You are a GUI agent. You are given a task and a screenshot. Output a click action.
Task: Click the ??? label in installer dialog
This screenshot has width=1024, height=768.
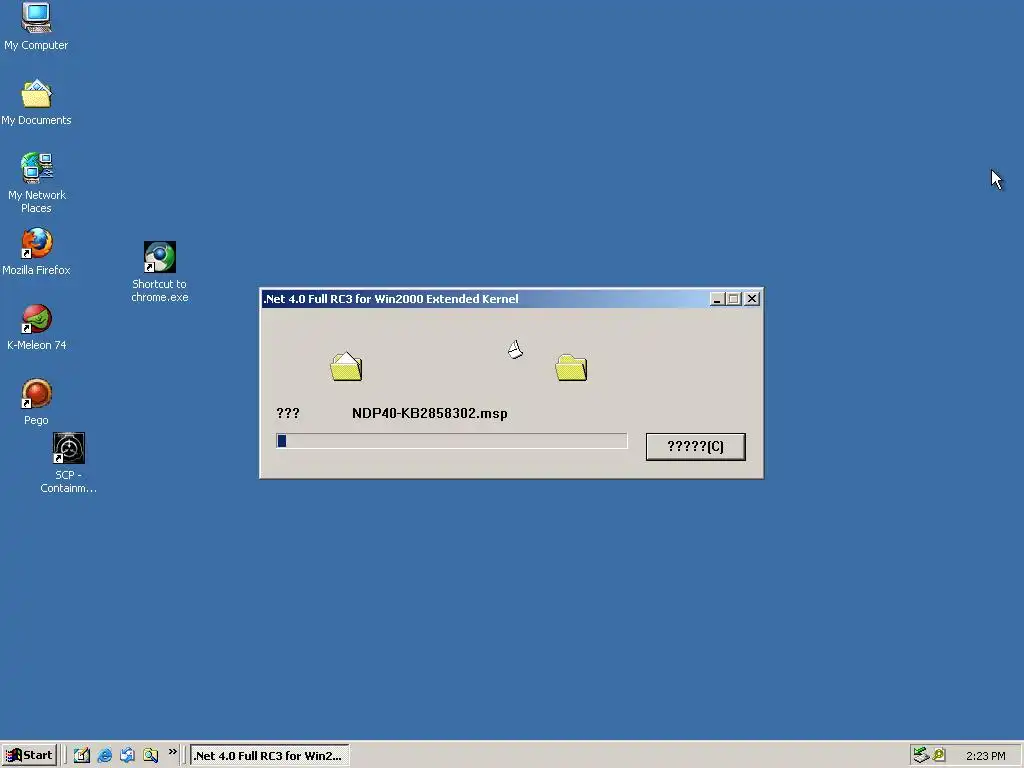click(x=288, y=413)
